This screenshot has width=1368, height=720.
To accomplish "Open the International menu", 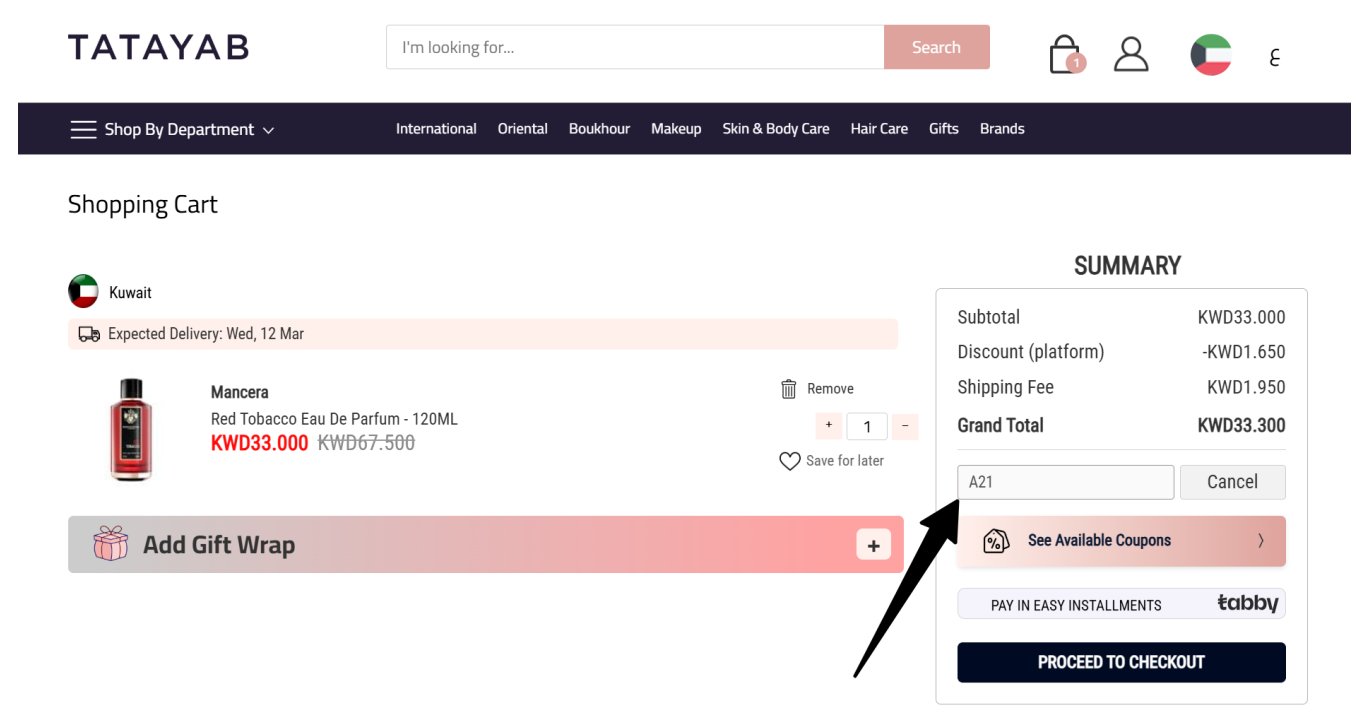I will point(436,129).
